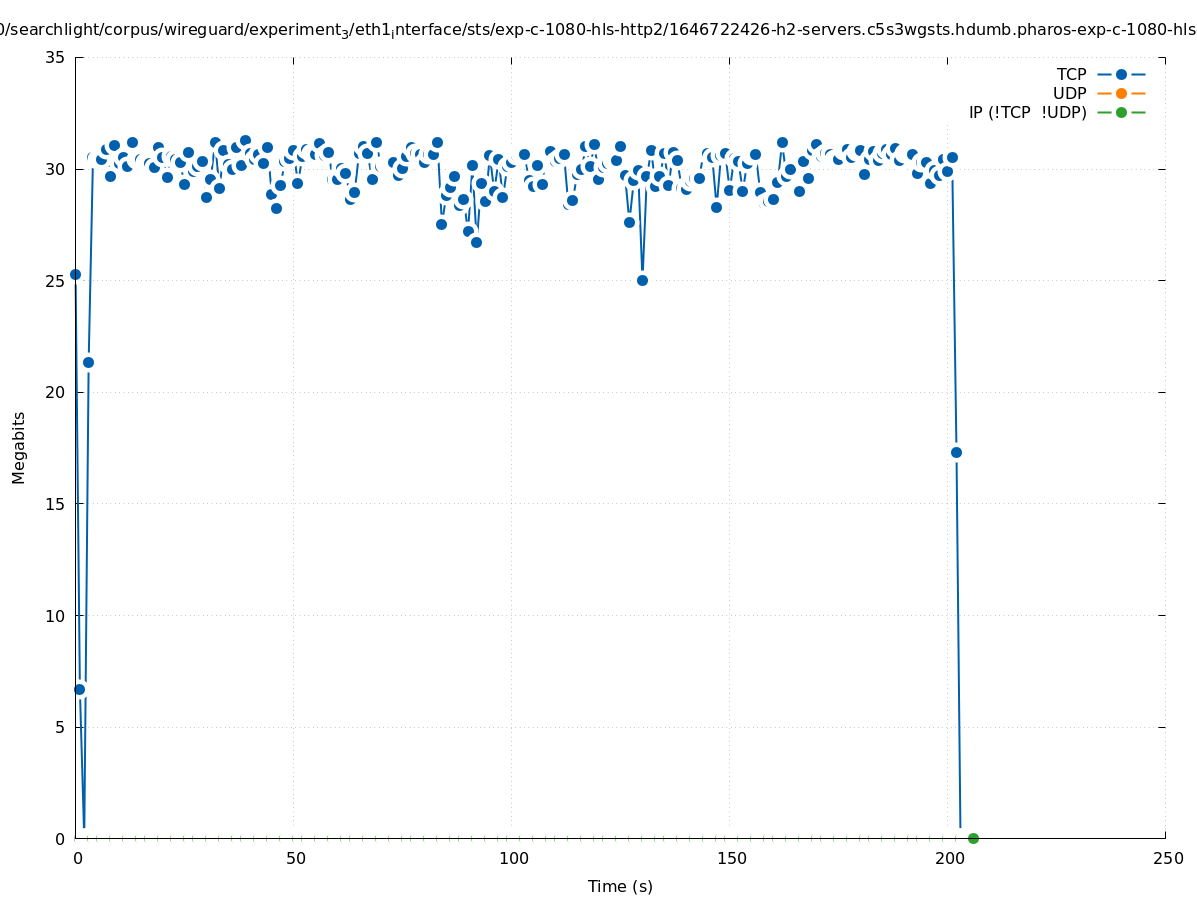
Task: Click the green IP legend marker
Action: (x=1121, y=112)
